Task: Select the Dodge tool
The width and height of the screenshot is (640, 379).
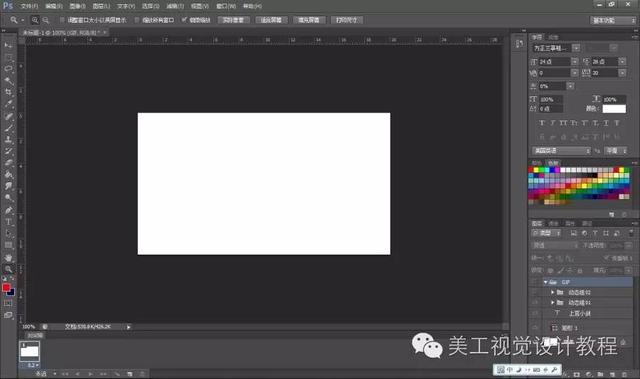Action: point(8,198)
